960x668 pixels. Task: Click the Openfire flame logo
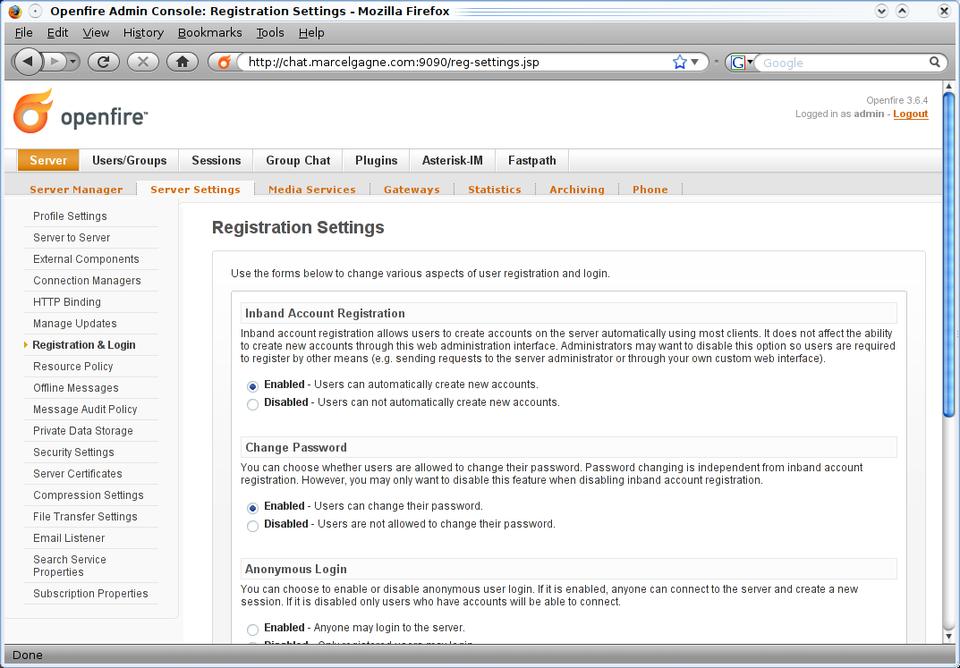point(32,111)
